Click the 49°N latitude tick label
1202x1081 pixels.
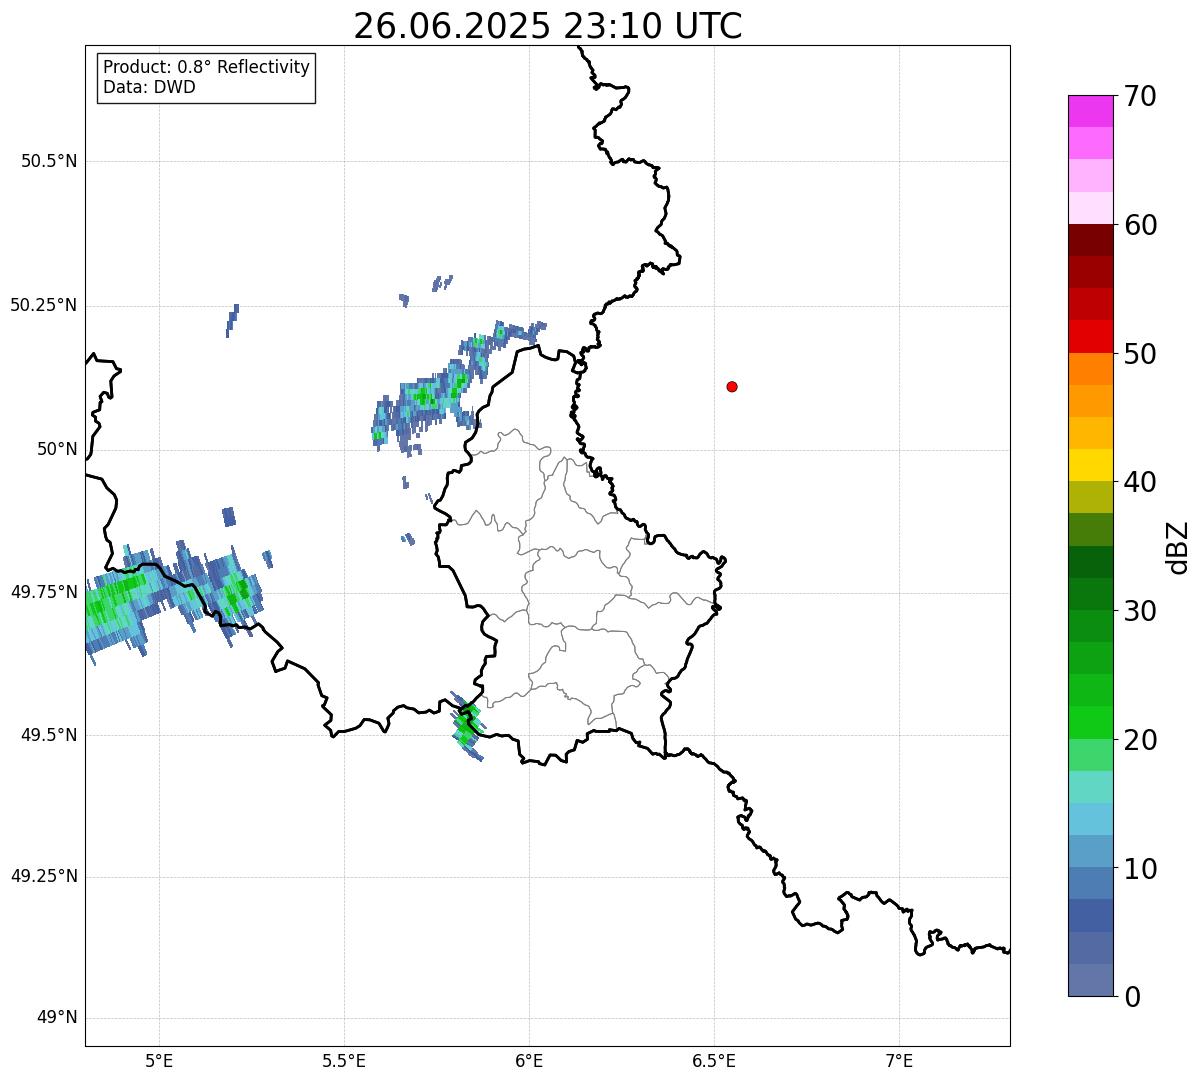(x=56, y=1018)
